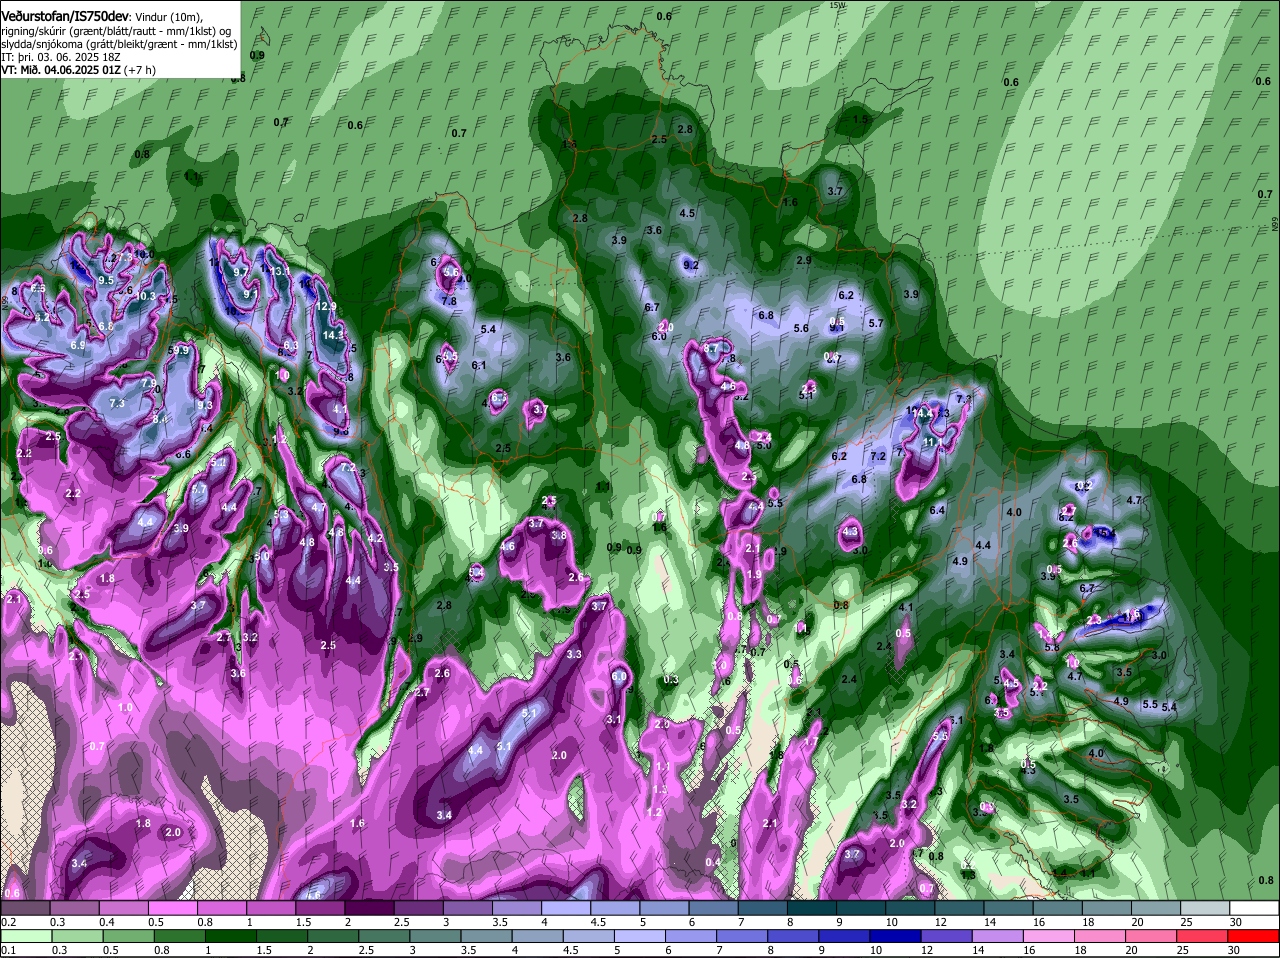
Task: Click the 12.9 precipitation value on the map
Action: 327,307
